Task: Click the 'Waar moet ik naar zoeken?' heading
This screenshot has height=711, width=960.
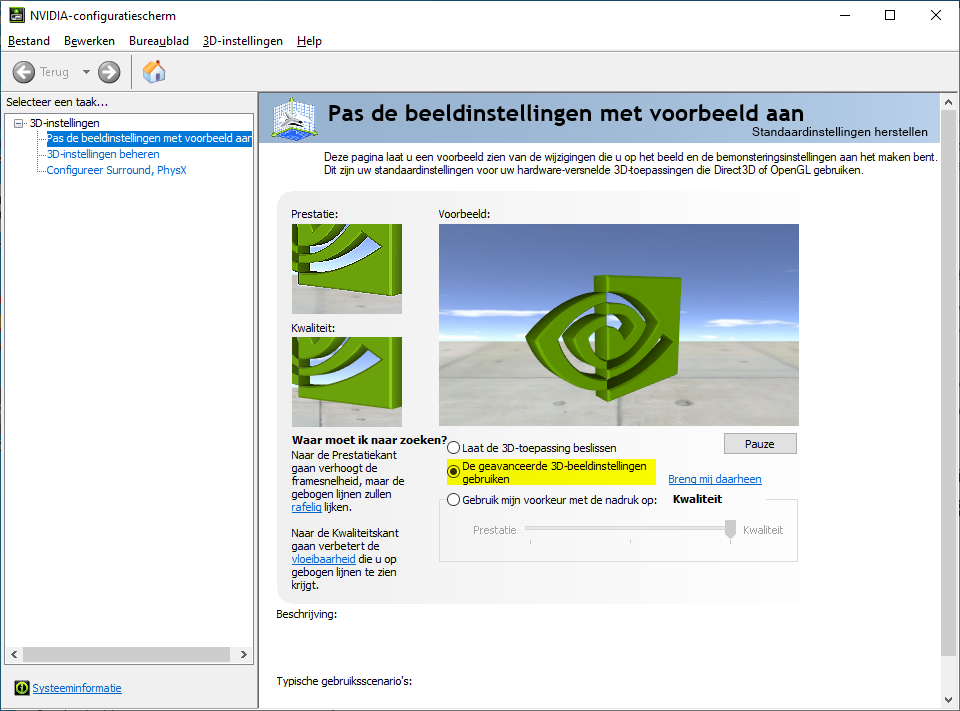Action: coord(369,440)
